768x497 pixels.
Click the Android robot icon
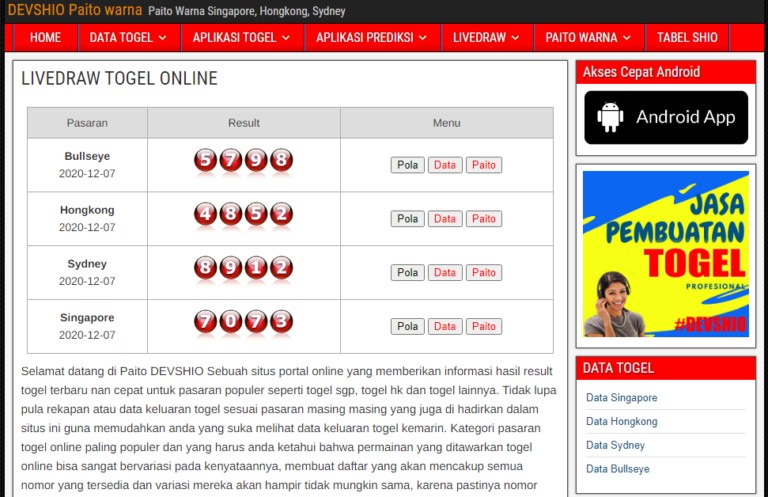(x=610, y=117)
